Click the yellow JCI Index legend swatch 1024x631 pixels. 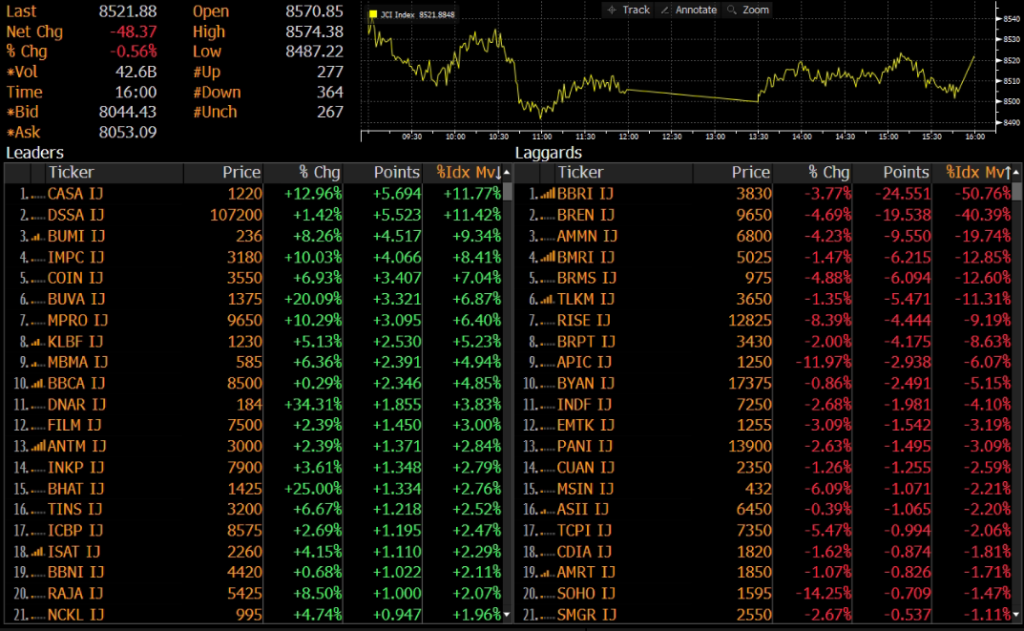[373, 15]
